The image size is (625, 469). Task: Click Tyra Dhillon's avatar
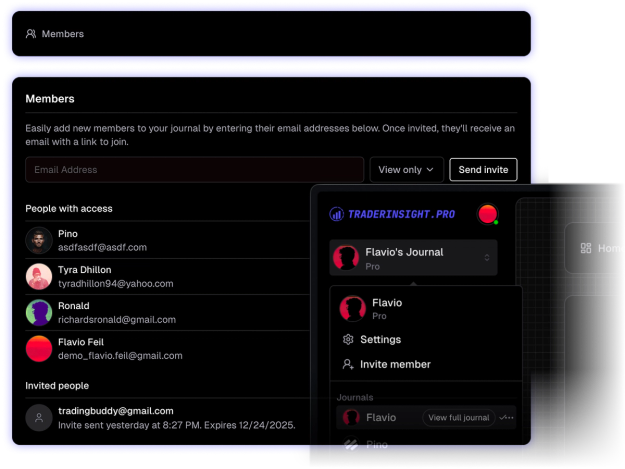[39, 277]
